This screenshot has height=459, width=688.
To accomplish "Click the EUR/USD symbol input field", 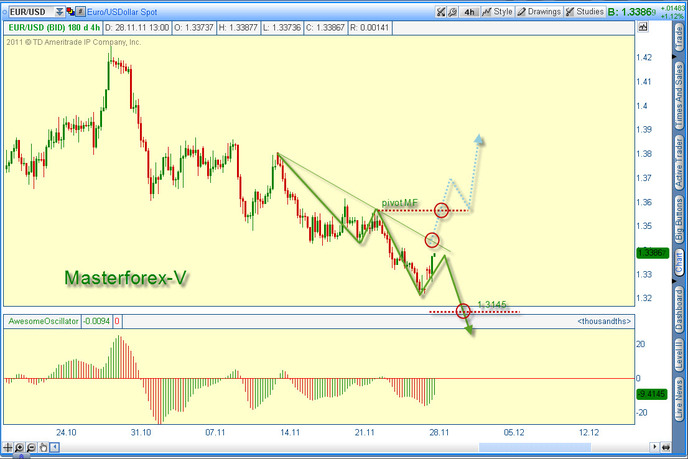I will 32,12.
